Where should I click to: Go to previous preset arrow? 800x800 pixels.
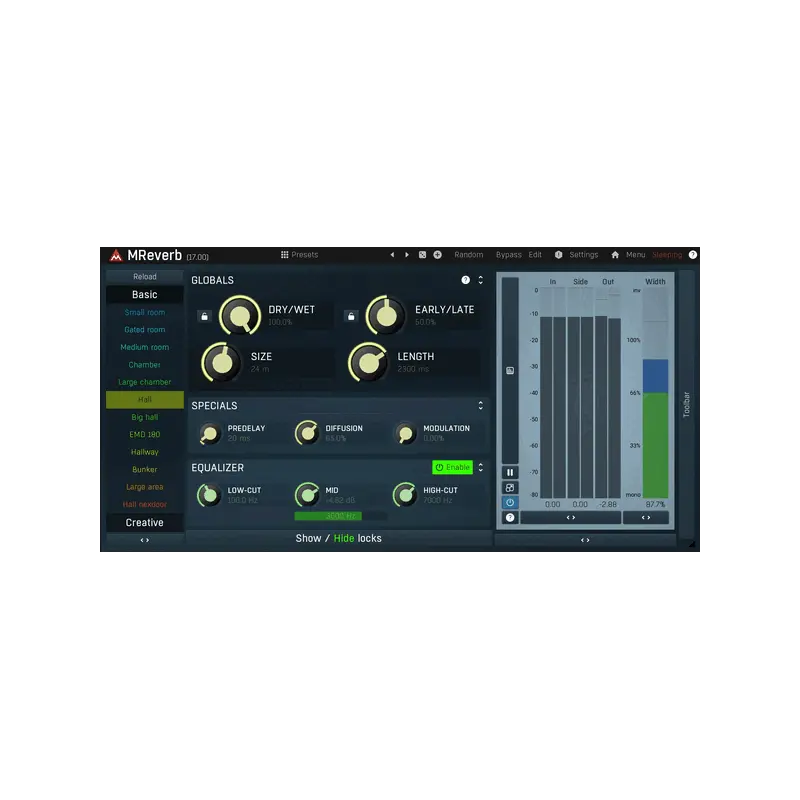[392, 255]
